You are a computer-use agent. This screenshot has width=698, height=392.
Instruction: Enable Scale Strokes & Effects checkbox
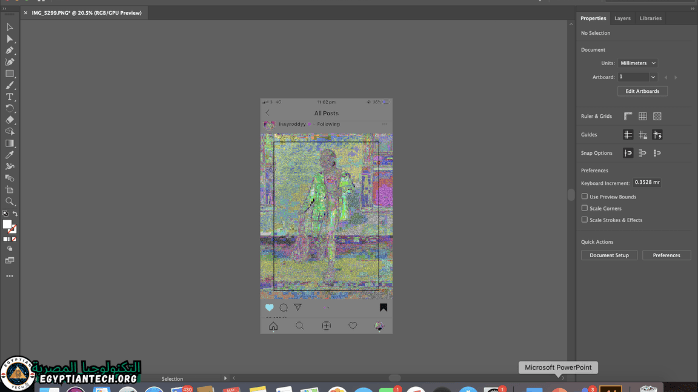[584, 219]
